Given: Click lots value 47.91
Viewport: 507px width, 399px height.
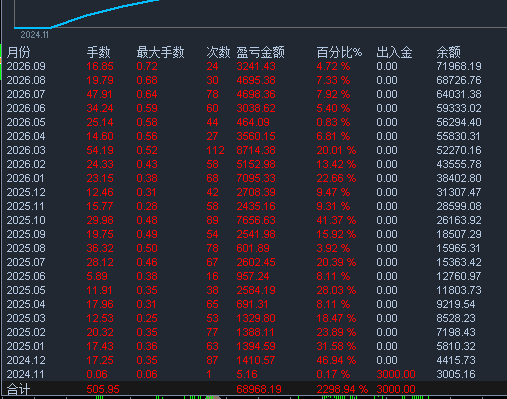Looking at the screenshot, I should point(99,94).
